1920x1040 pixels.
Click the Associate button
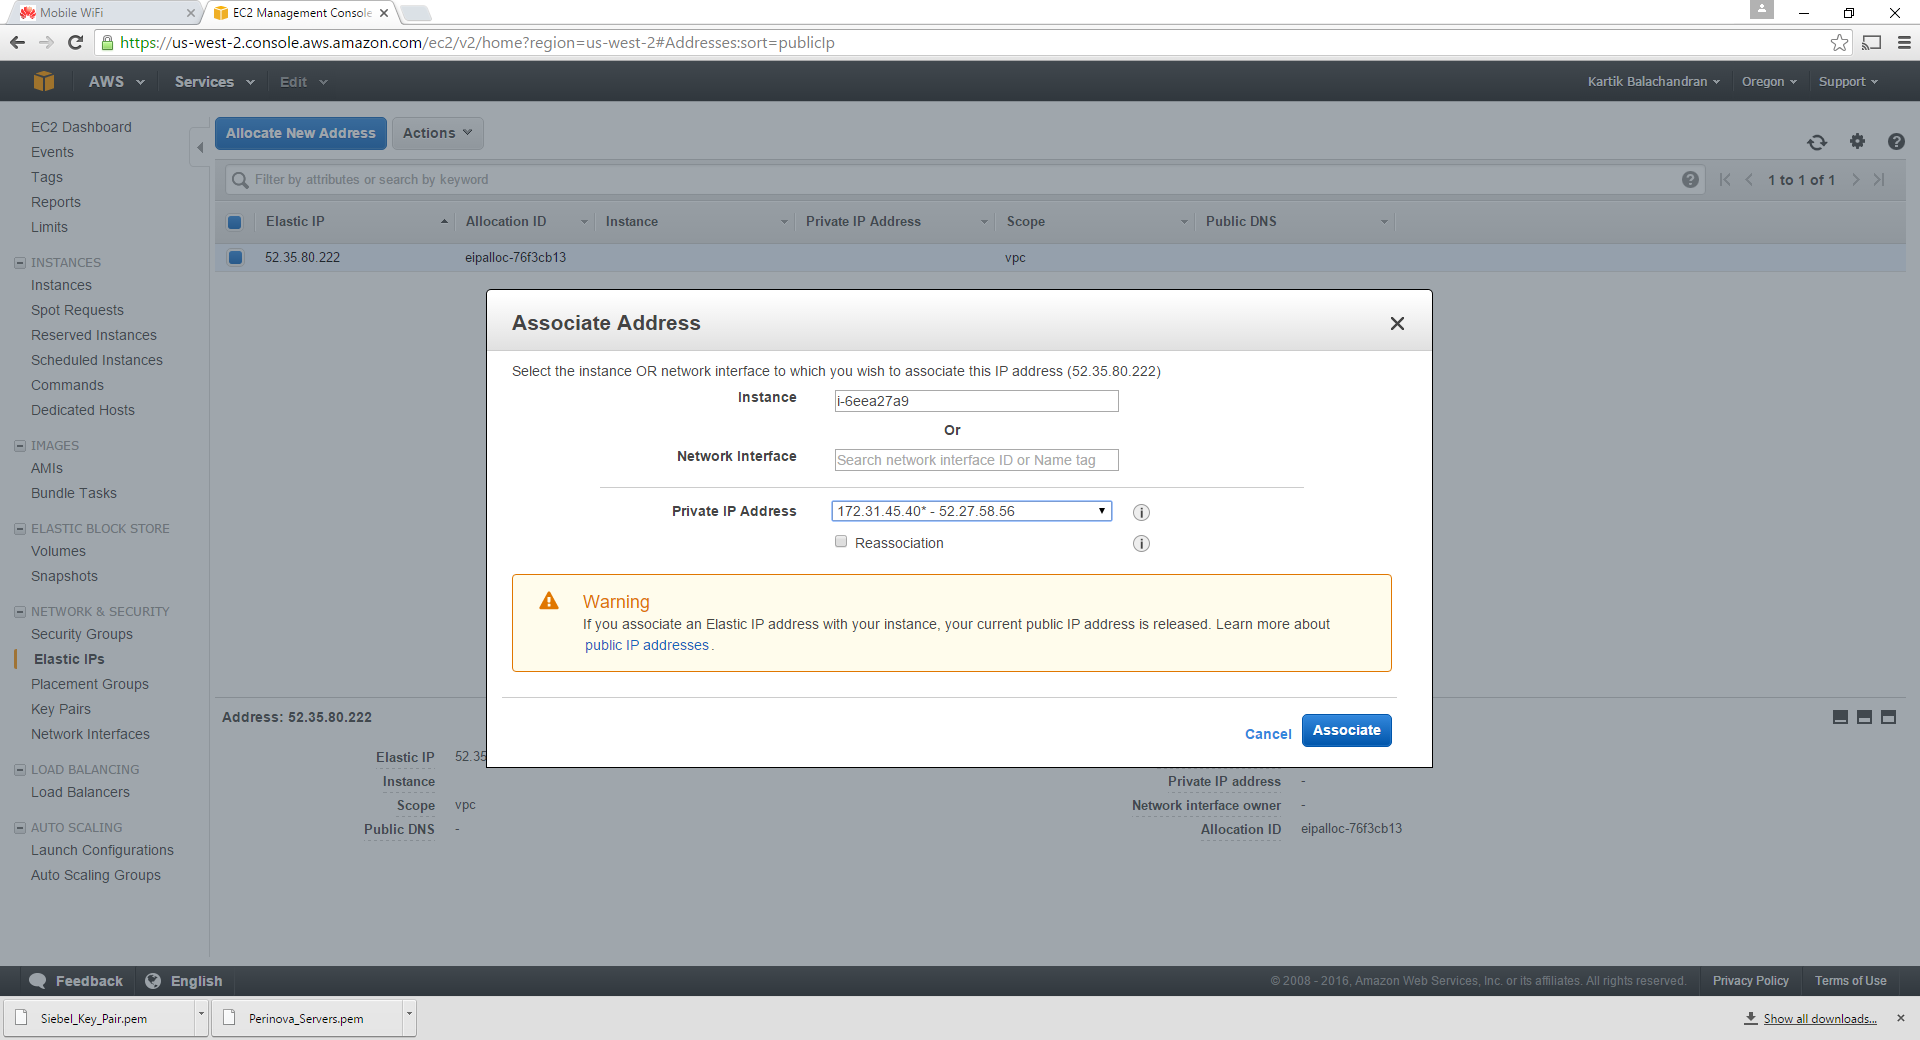pyautogui.click(x=1346, y=730)
